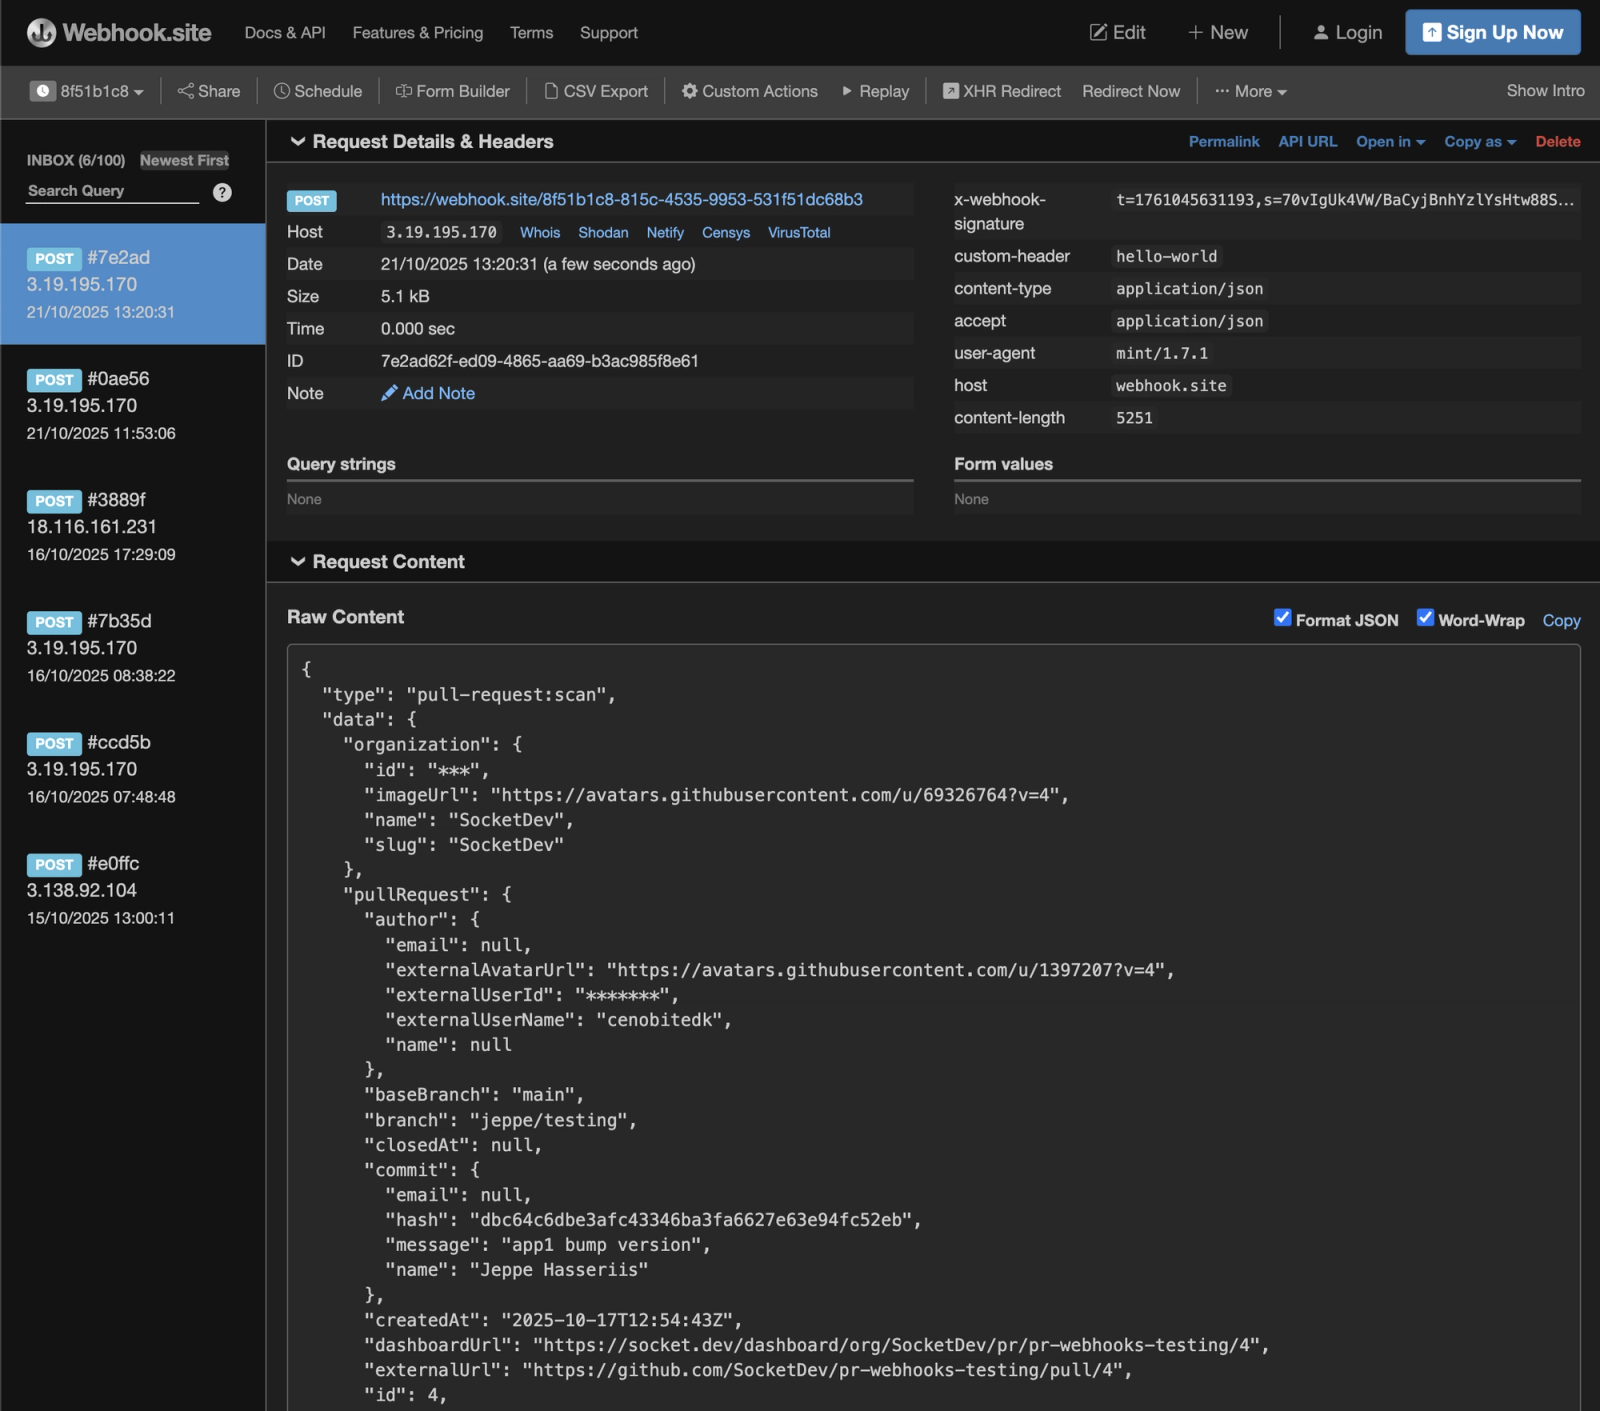Open Form Builder from toolbar

(x=452, y=91)
